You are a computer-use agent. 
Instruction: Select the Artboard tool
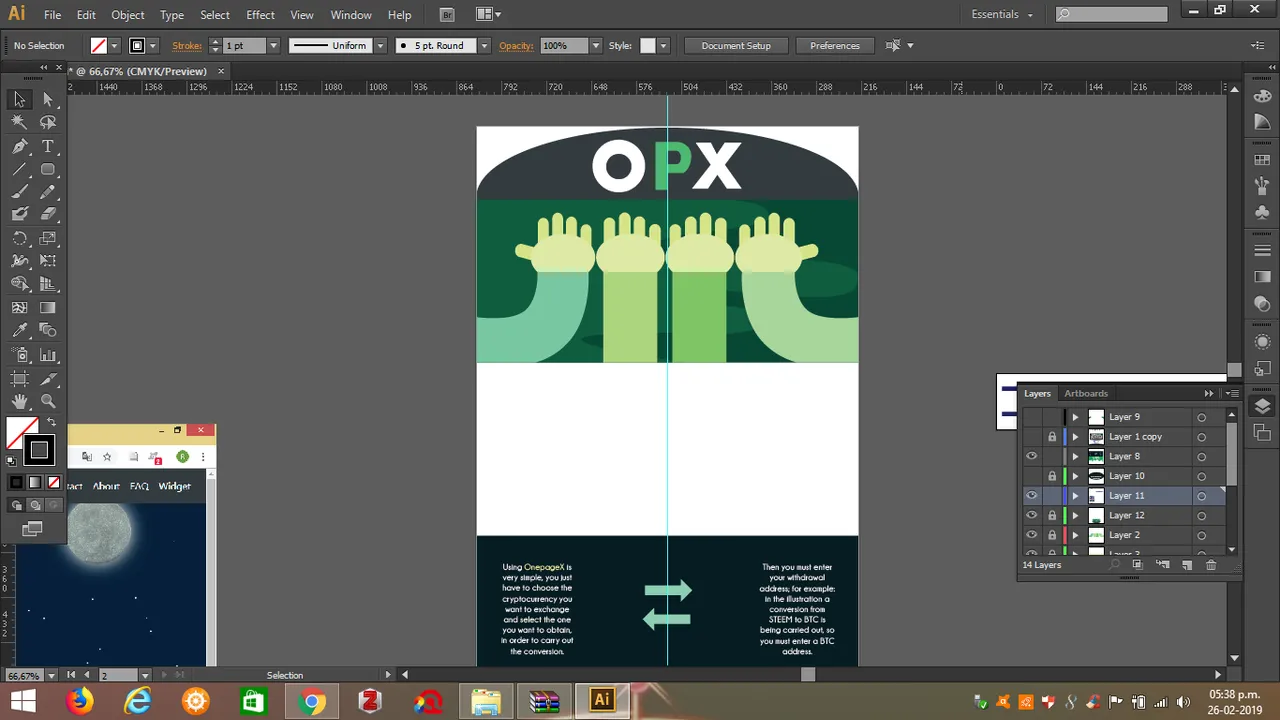(19, 378)
